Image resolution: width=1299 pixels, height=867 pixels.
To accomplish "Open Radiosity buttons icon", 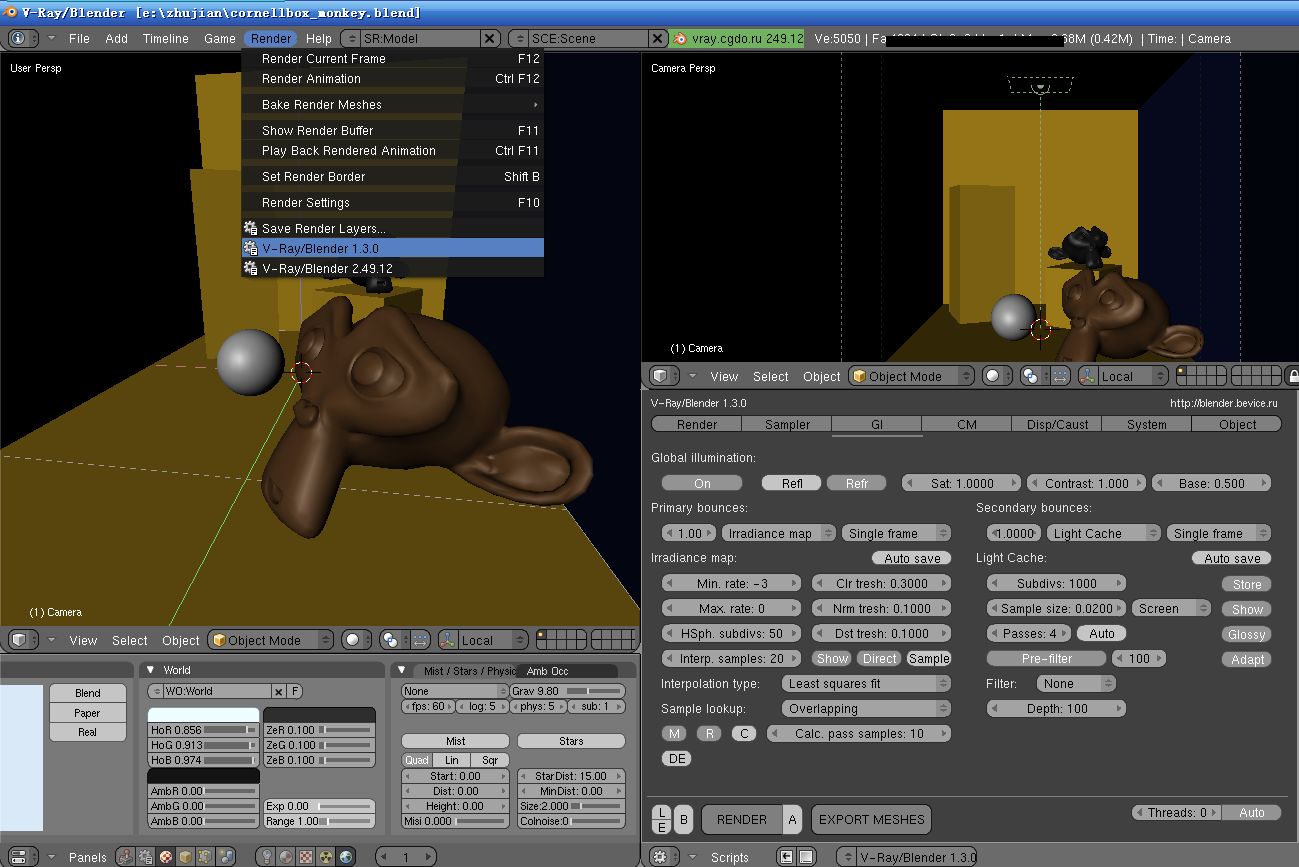I will [326, 857].
